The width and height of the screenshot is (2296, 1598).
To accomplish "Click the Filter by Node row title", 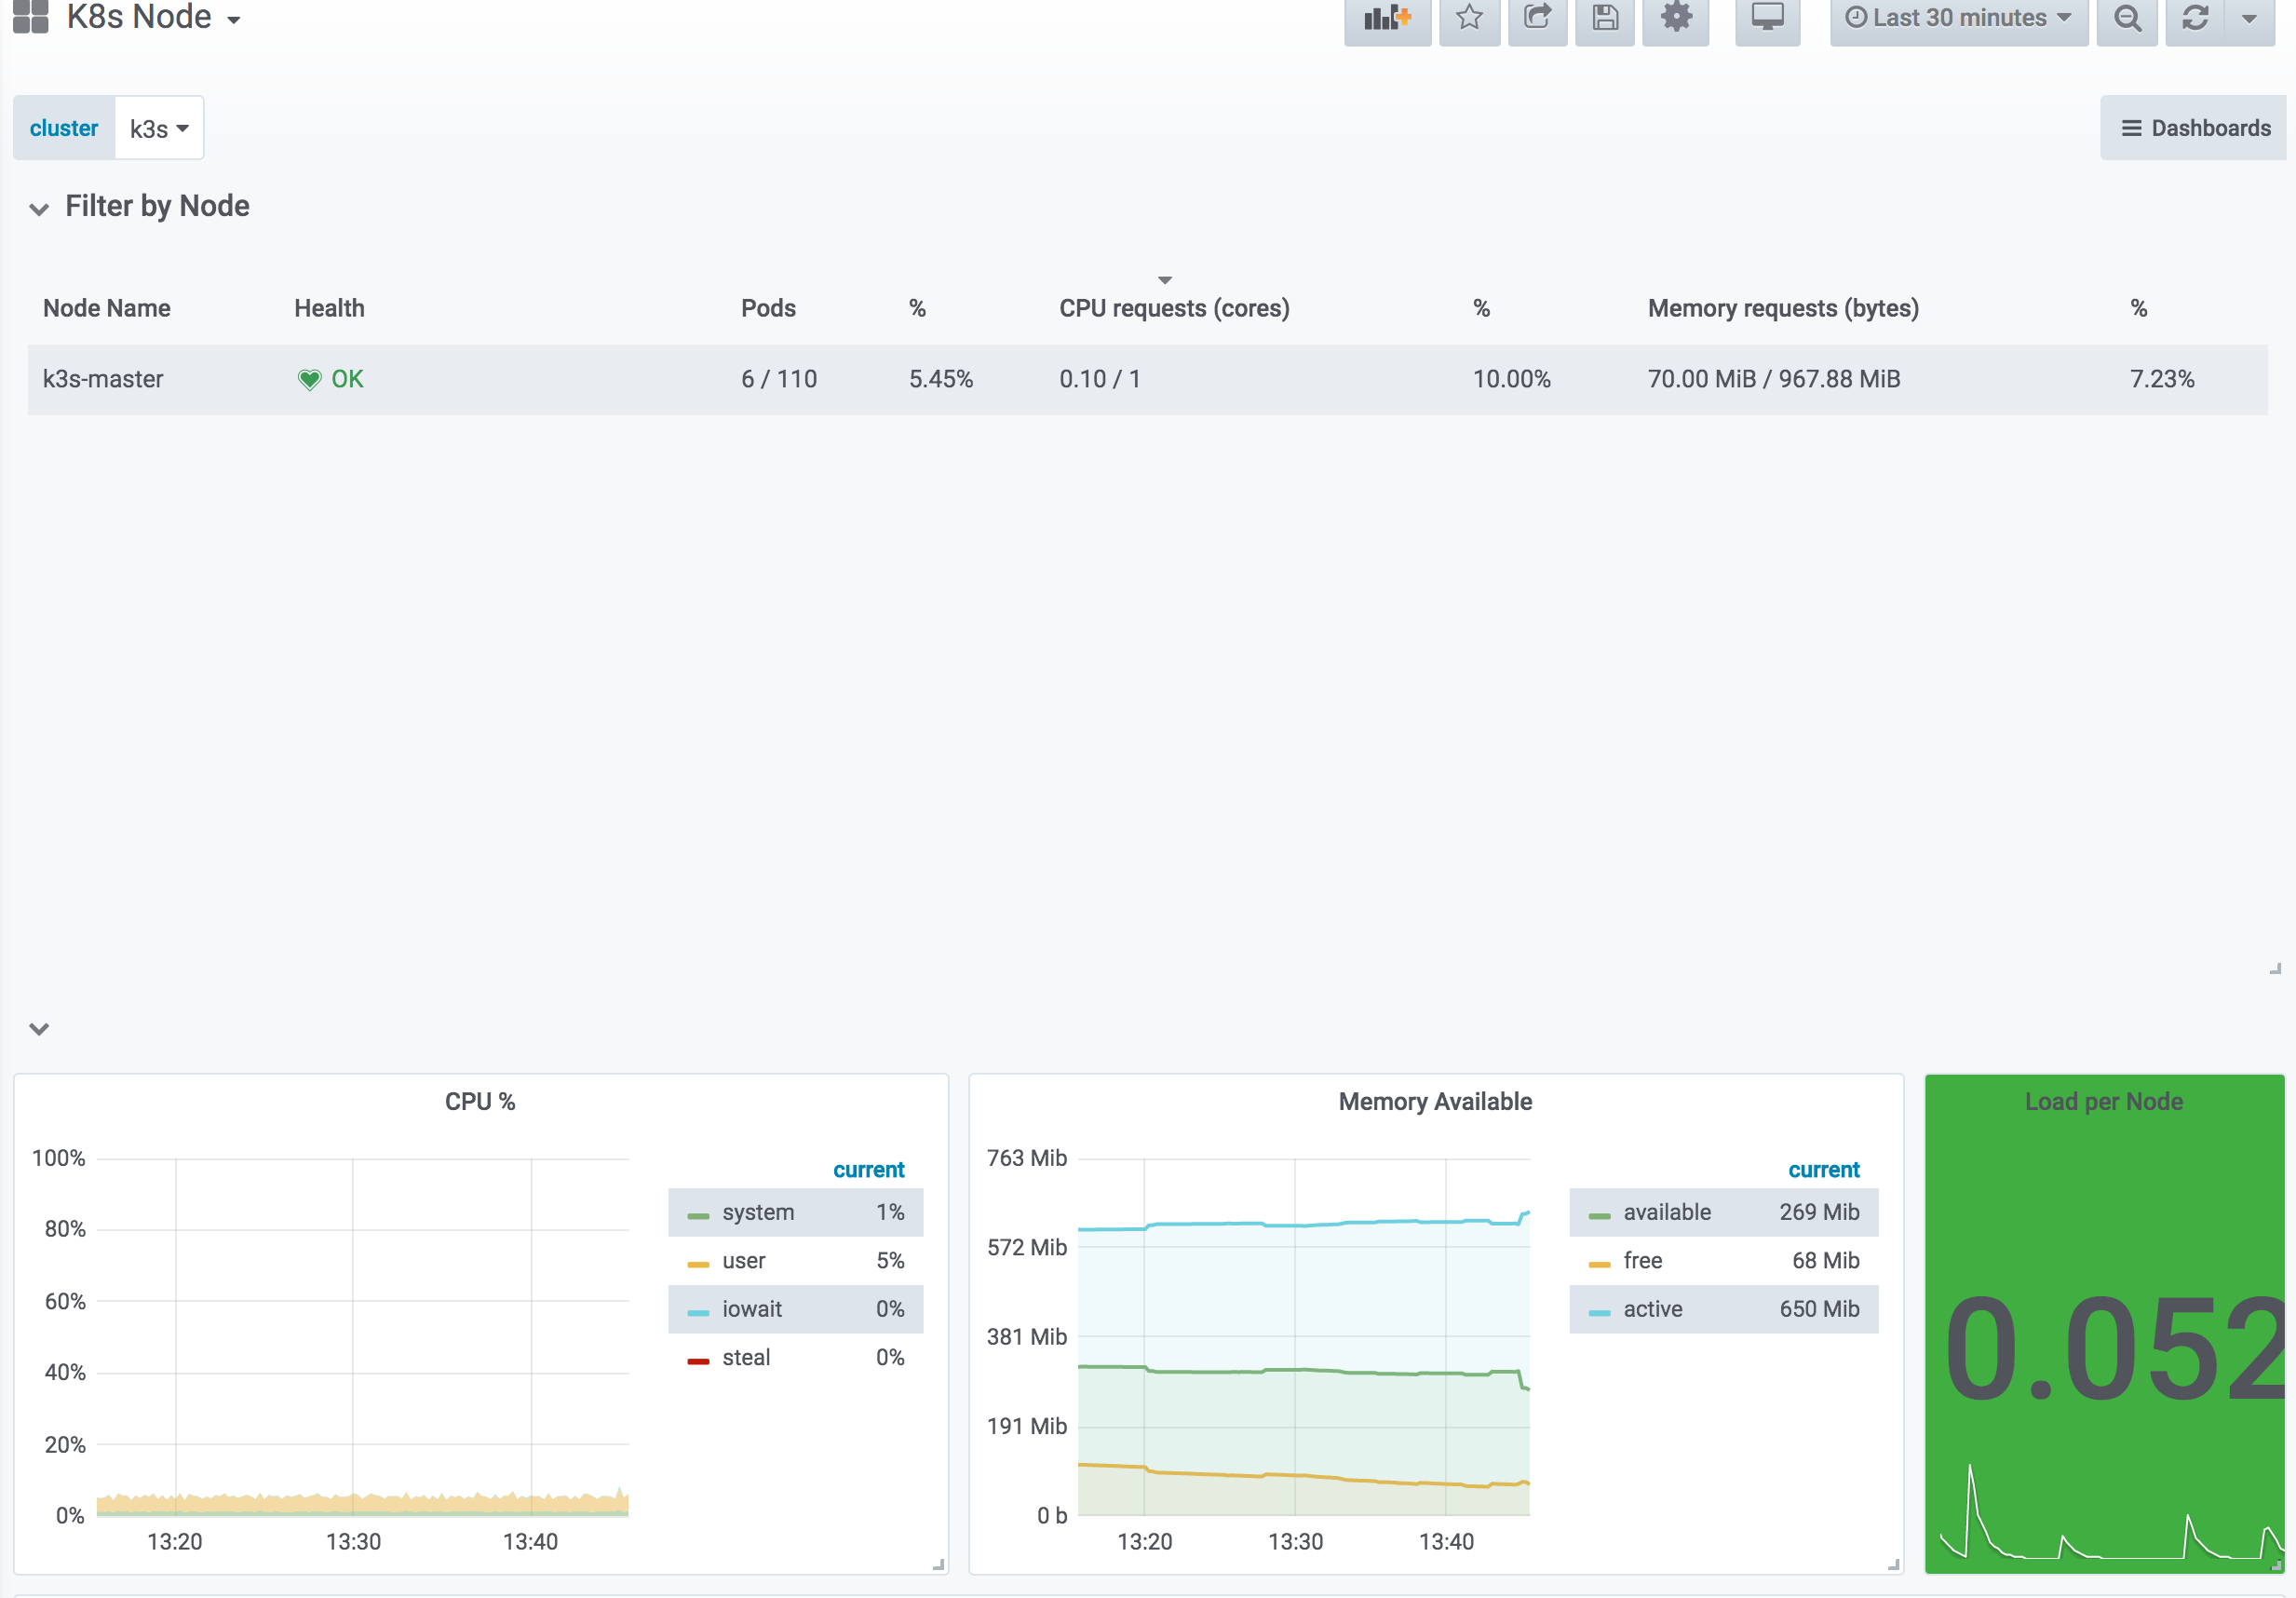I will pyautogui.click(x=157, y=206).
